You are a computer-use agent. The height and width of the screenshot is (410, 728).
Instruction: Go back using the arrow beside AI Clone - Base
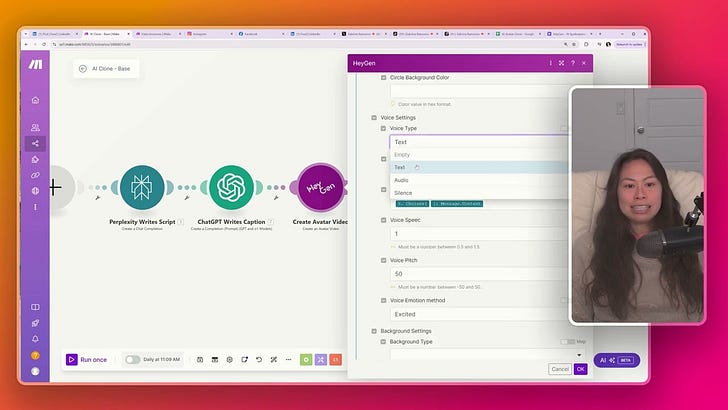(83, 69)
